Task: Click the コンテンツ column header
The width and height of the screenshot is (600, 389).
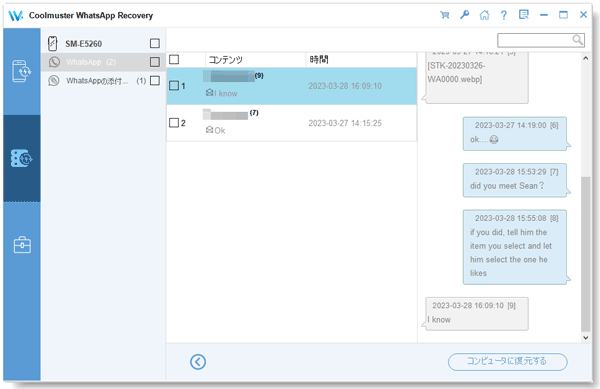Action: click(225, 60)
